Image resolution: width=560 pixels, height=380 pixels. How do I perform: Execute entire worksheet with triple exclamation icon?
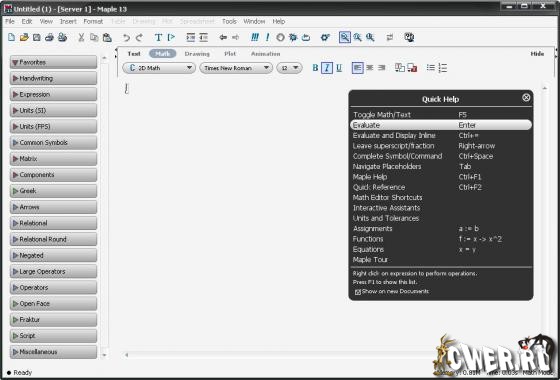tap(255, 37)
